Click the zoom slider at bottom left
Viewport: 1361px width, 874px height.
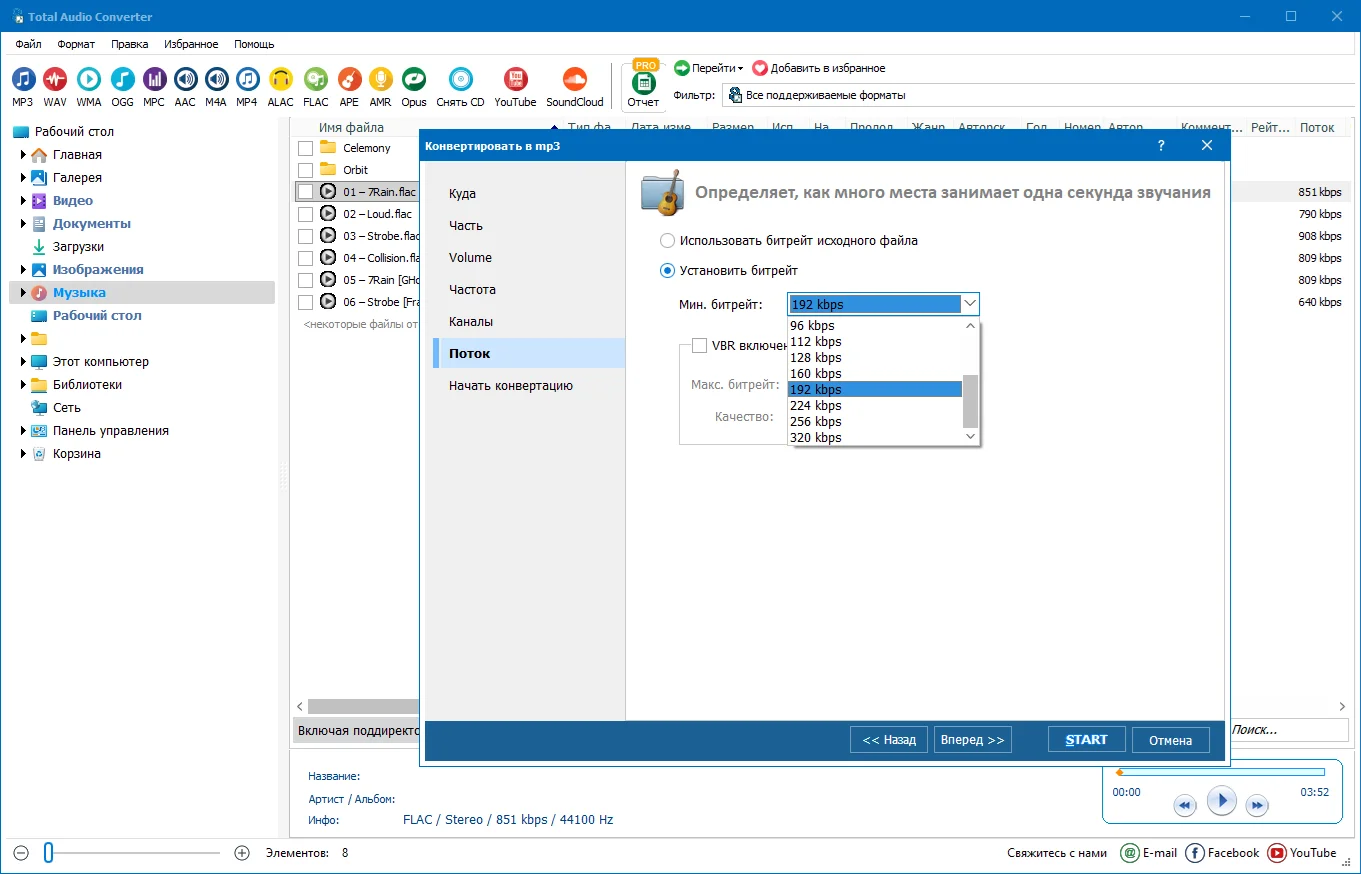[48, 853]
